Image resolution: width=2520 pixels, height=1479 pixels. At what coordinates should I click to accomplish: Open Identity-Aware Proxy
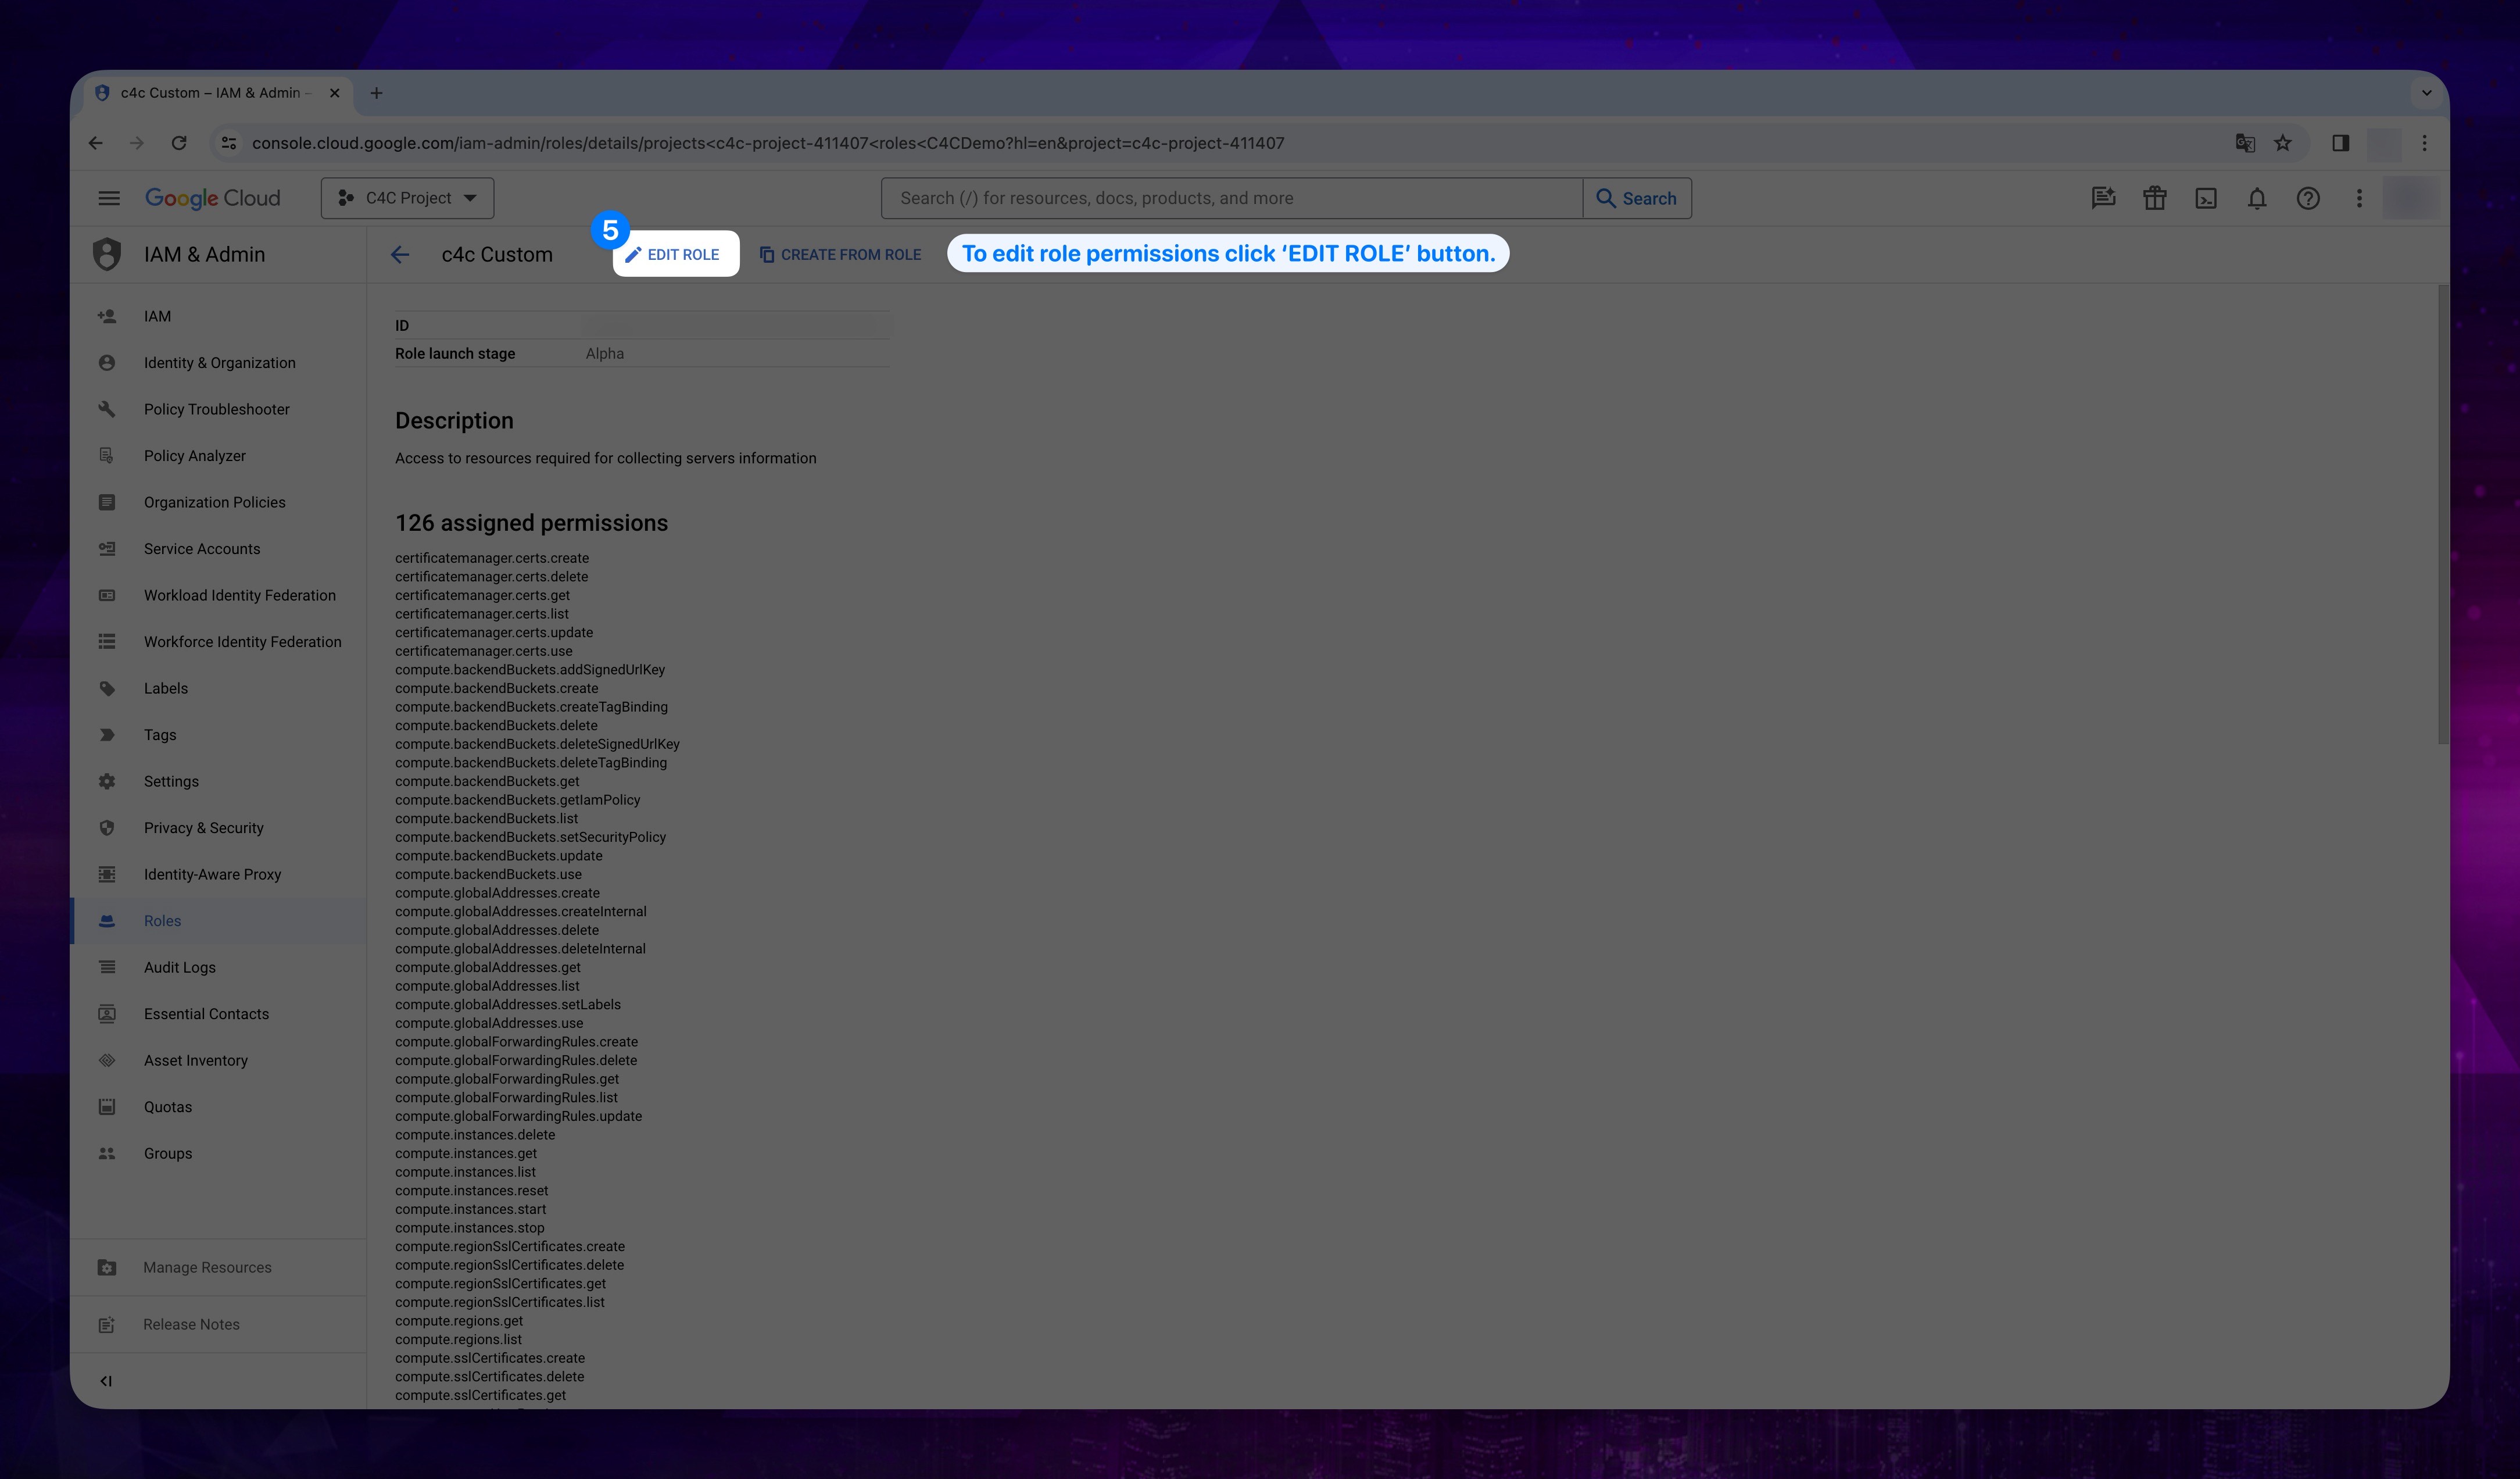[218, 874]
